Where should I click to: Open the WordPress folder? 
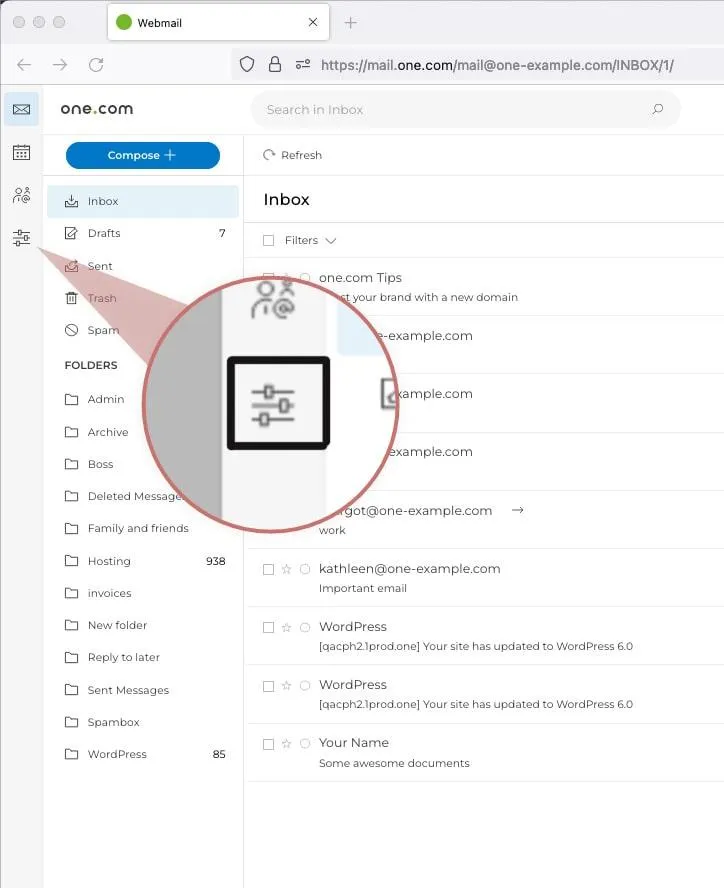[143, 754]
